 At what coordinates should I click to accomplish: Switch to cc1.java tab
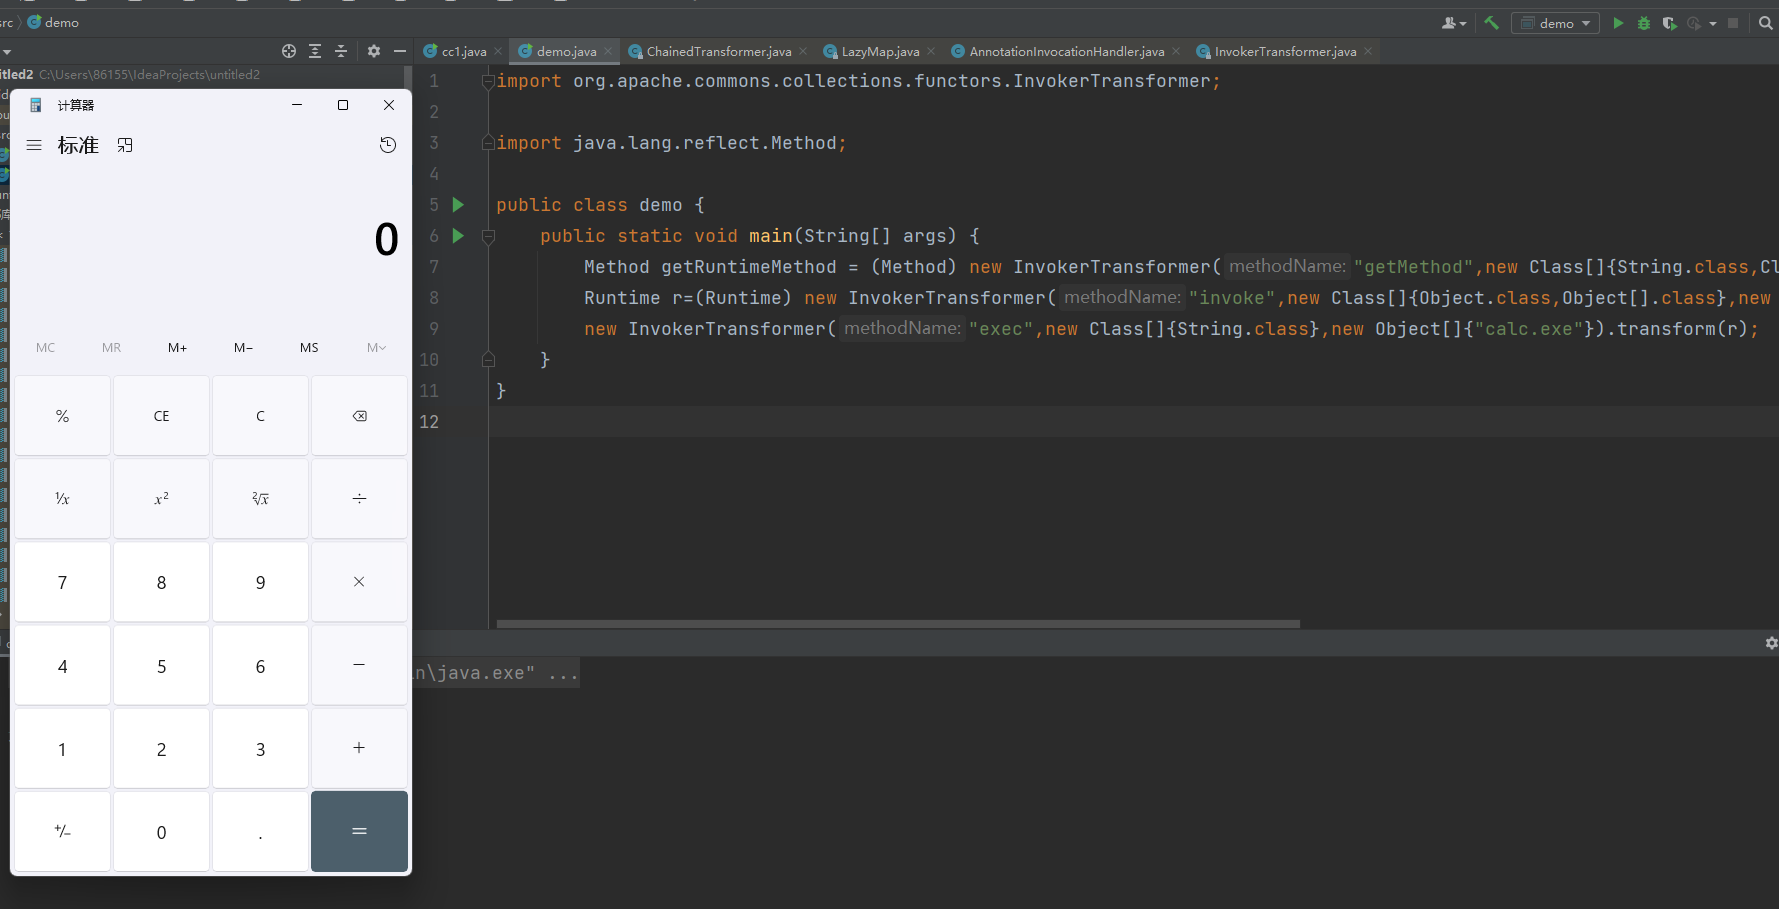[464, 51]
